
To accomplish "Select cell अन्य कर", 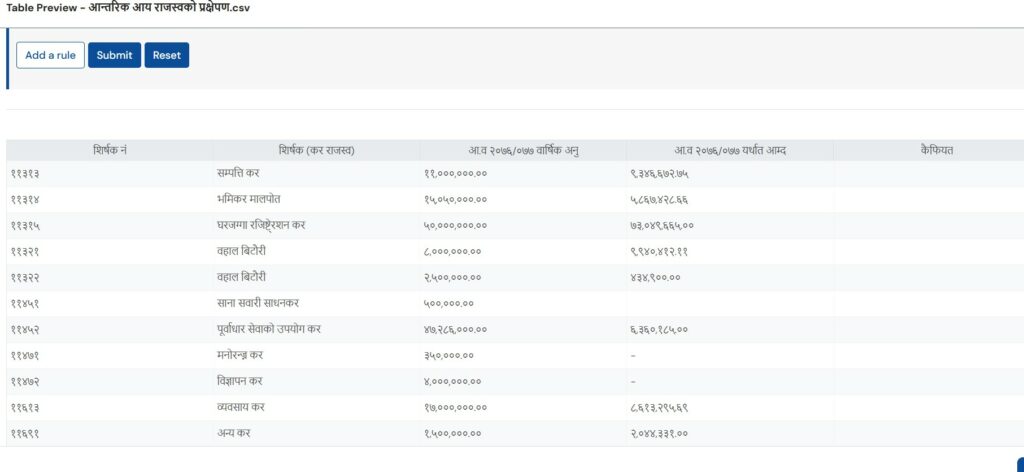I will [317, 433].
